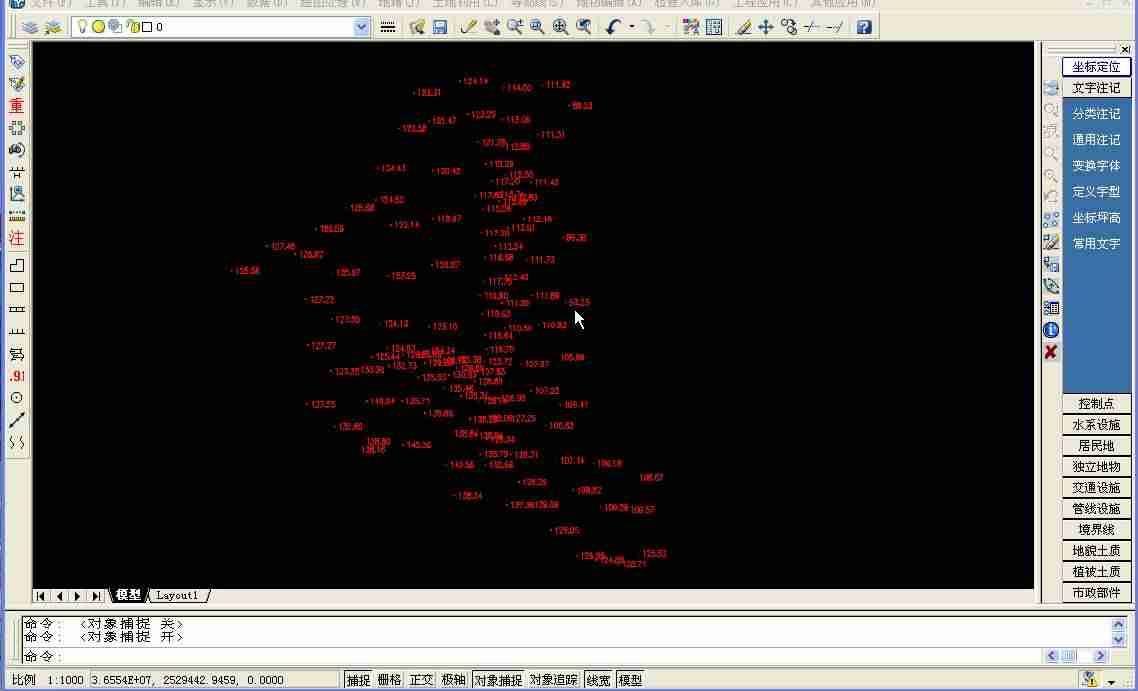The width and height of the screenshot is (1138, 691).
Task: Select the 模型 model tab
Action: point(128,595)
